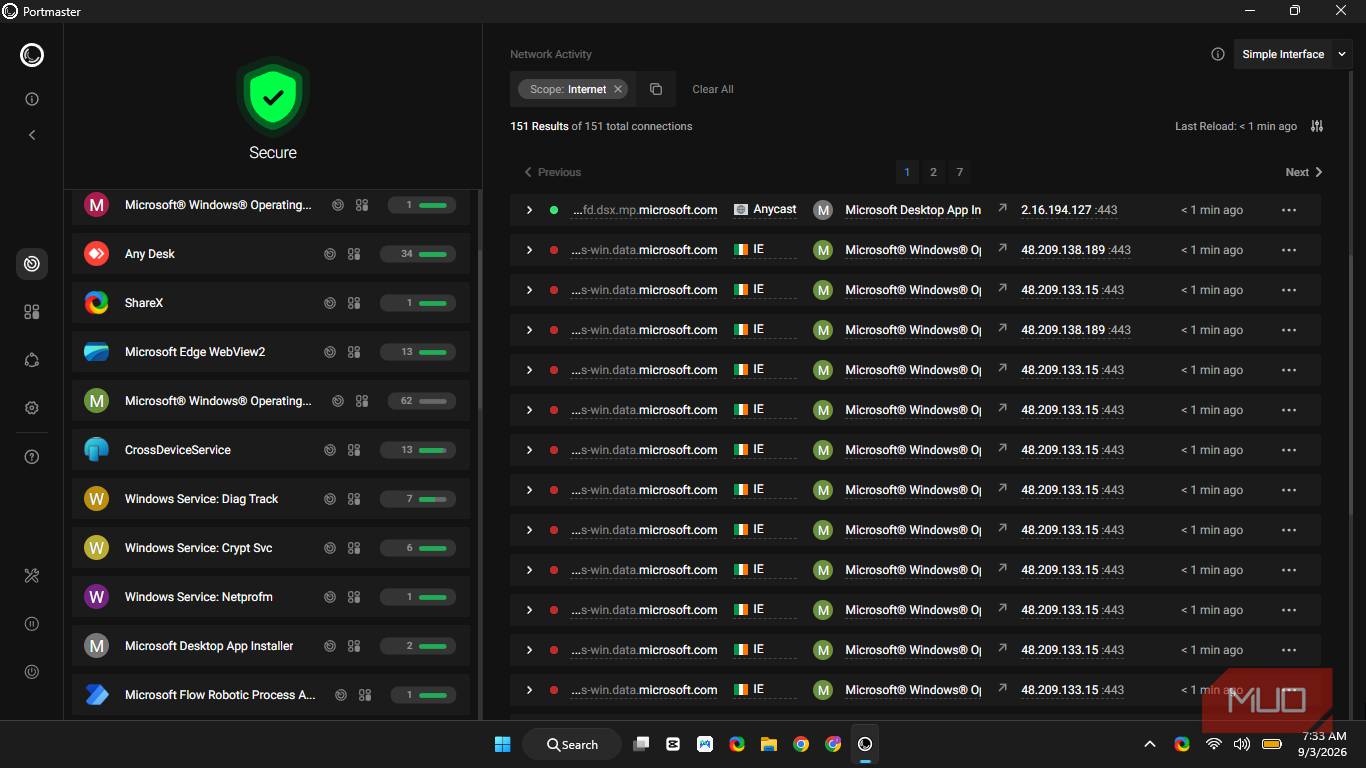Click the 2.16.194.127 :443 address
Screen dimensions: 1366x768
(x=1069, y=210)
